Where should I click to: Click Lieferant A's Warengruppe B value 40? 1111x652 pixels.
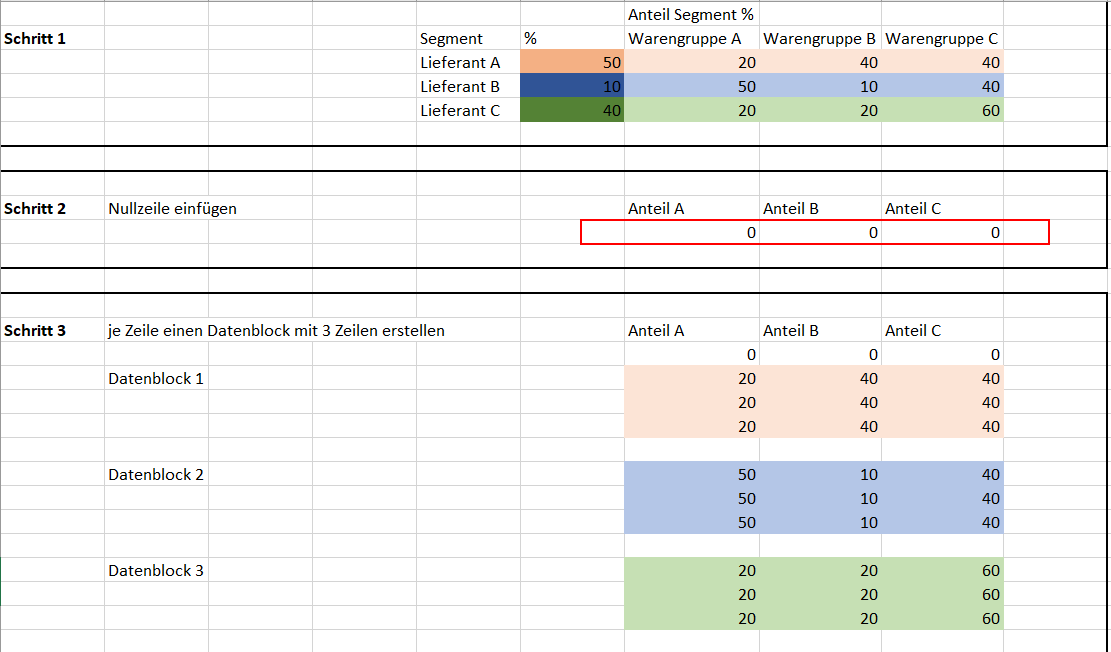820,62
